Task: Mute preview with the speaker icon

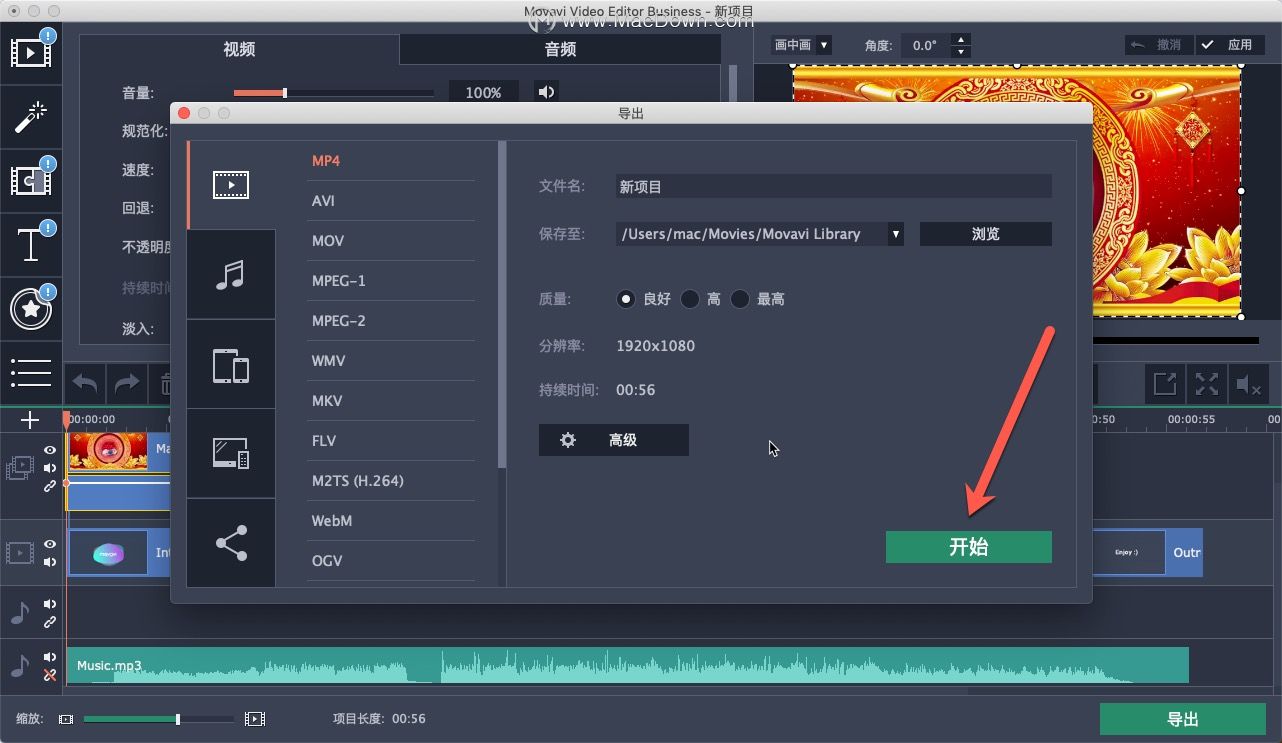Action: [1249, 384]
